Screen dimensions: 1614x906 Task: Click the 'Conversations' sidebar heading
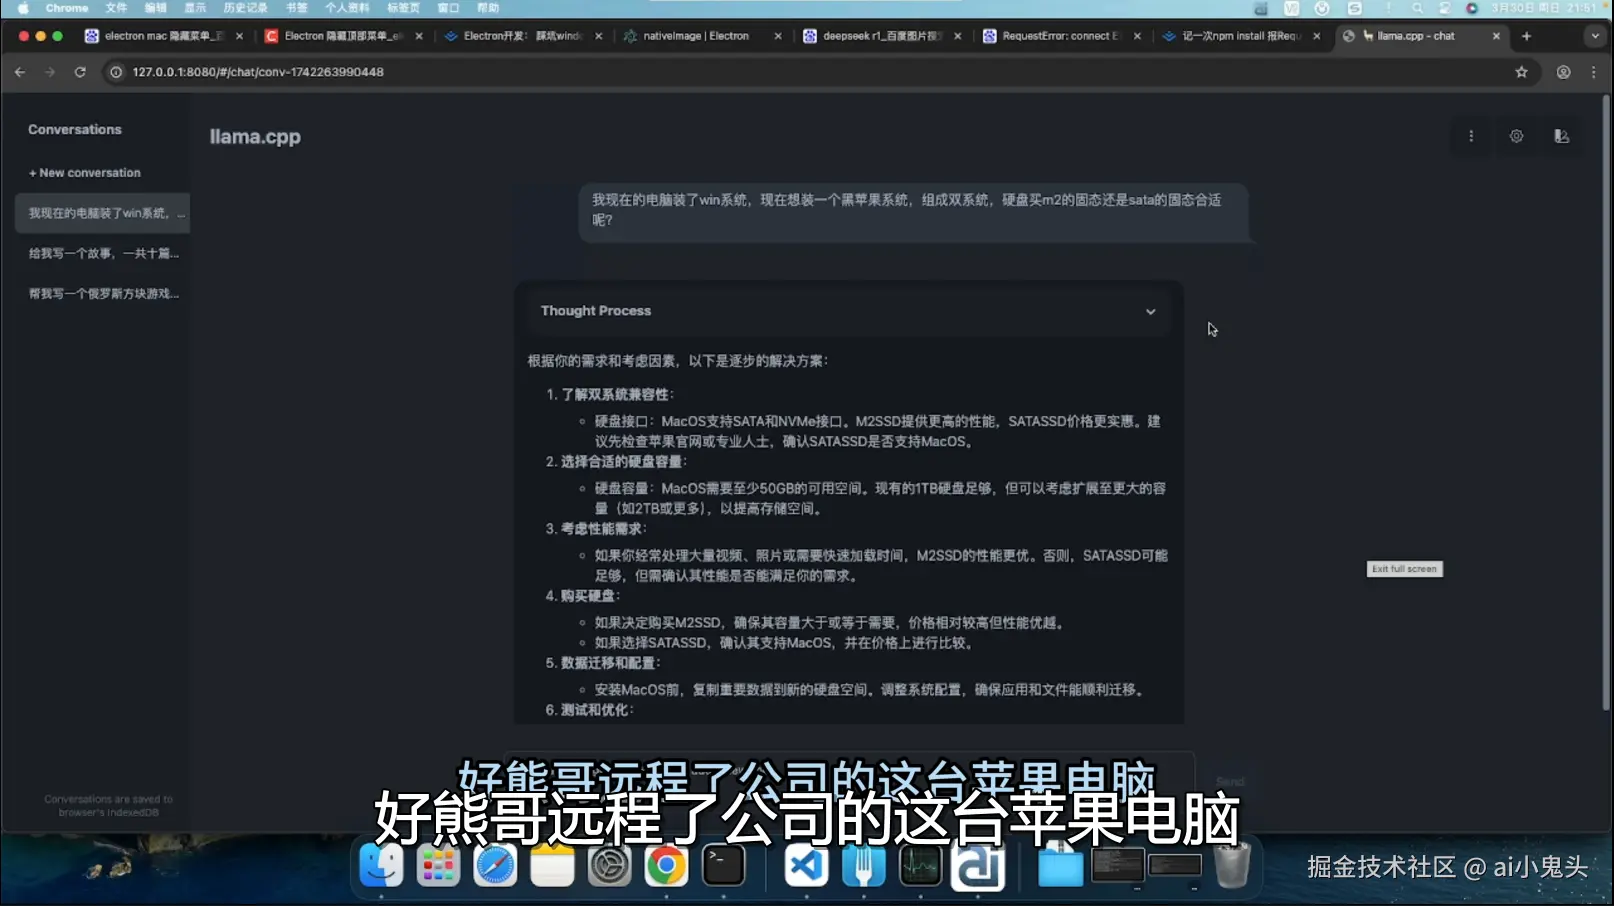[75, 130]
